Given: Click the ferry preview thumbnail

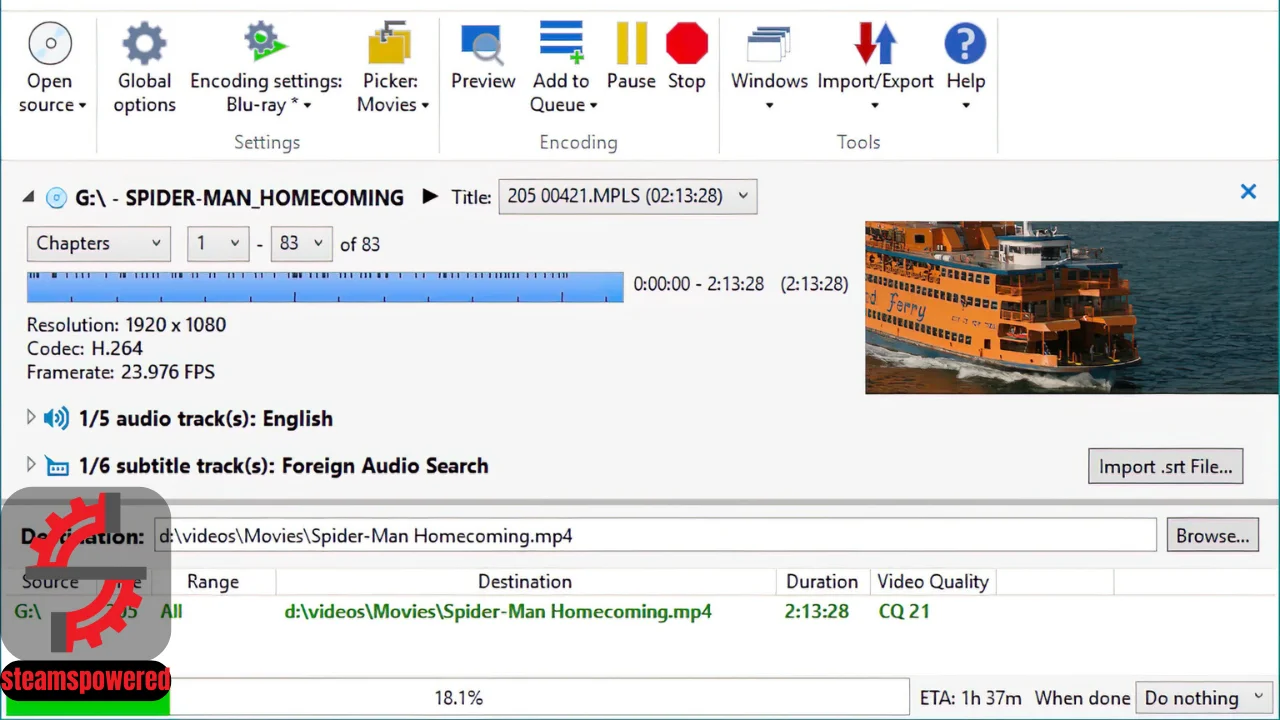Looking at the screenshot, I should 1072,308.
